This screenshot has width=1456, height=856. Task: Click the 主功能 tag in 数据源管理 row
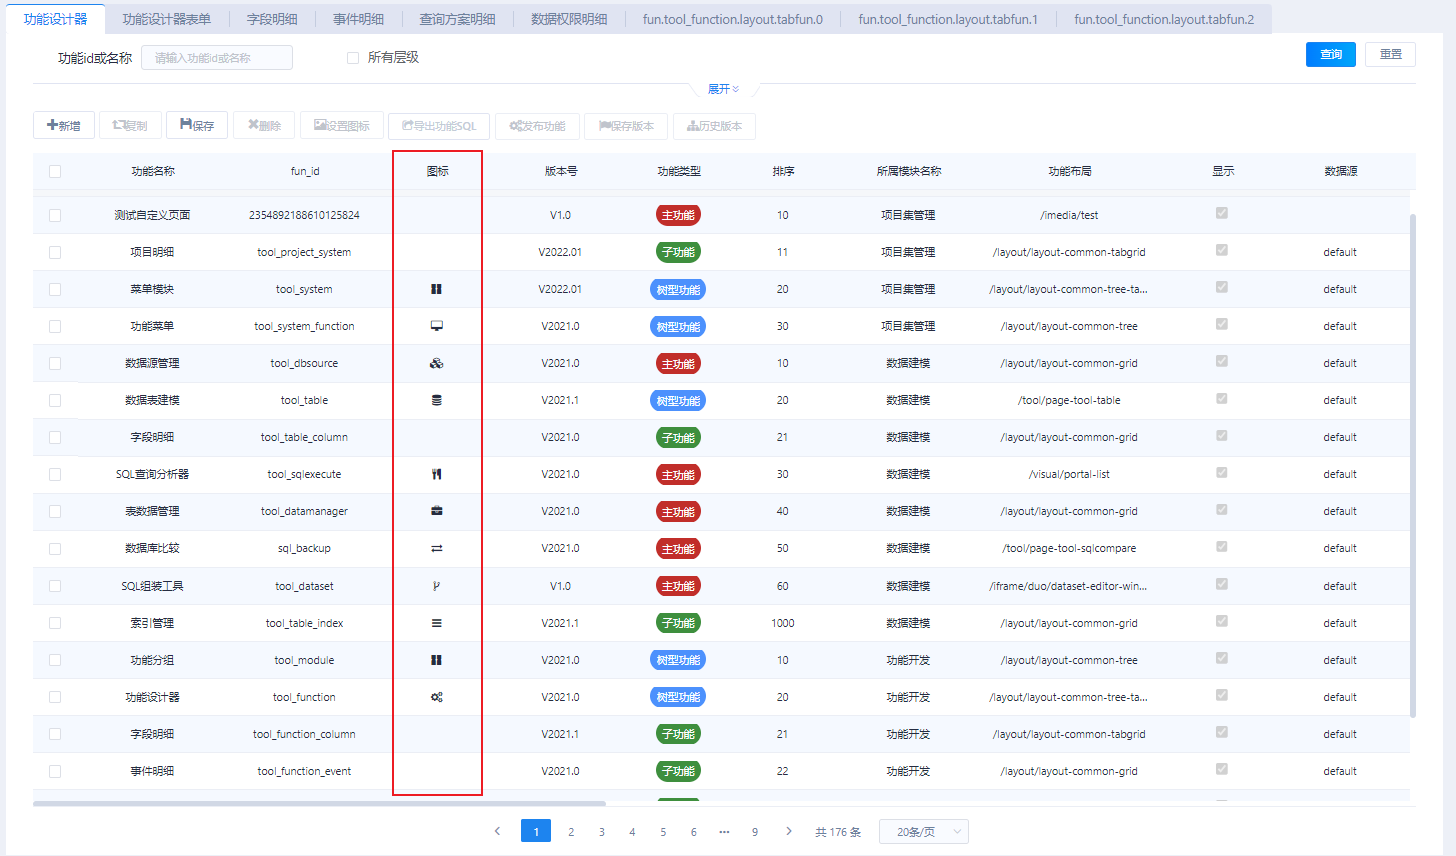678,364
